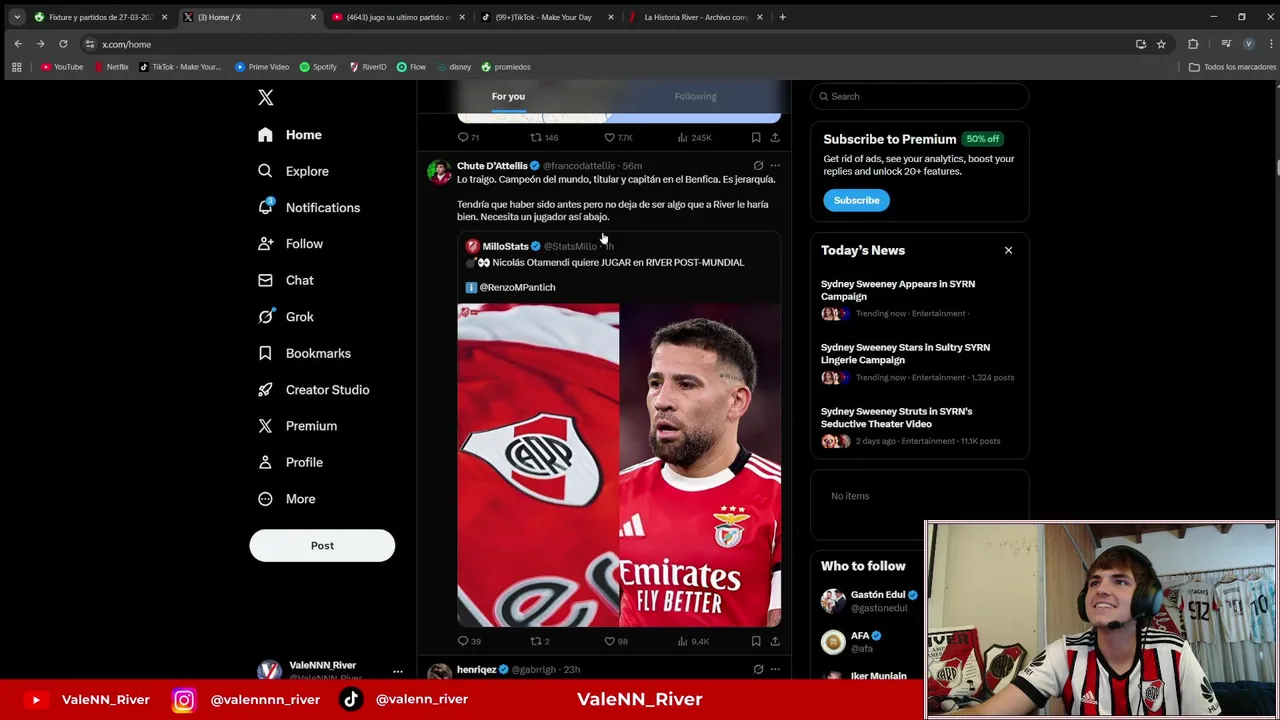This screenshot has height=720, width=1280.
Task: Open a new browser tab
Action: coord(783,17)
